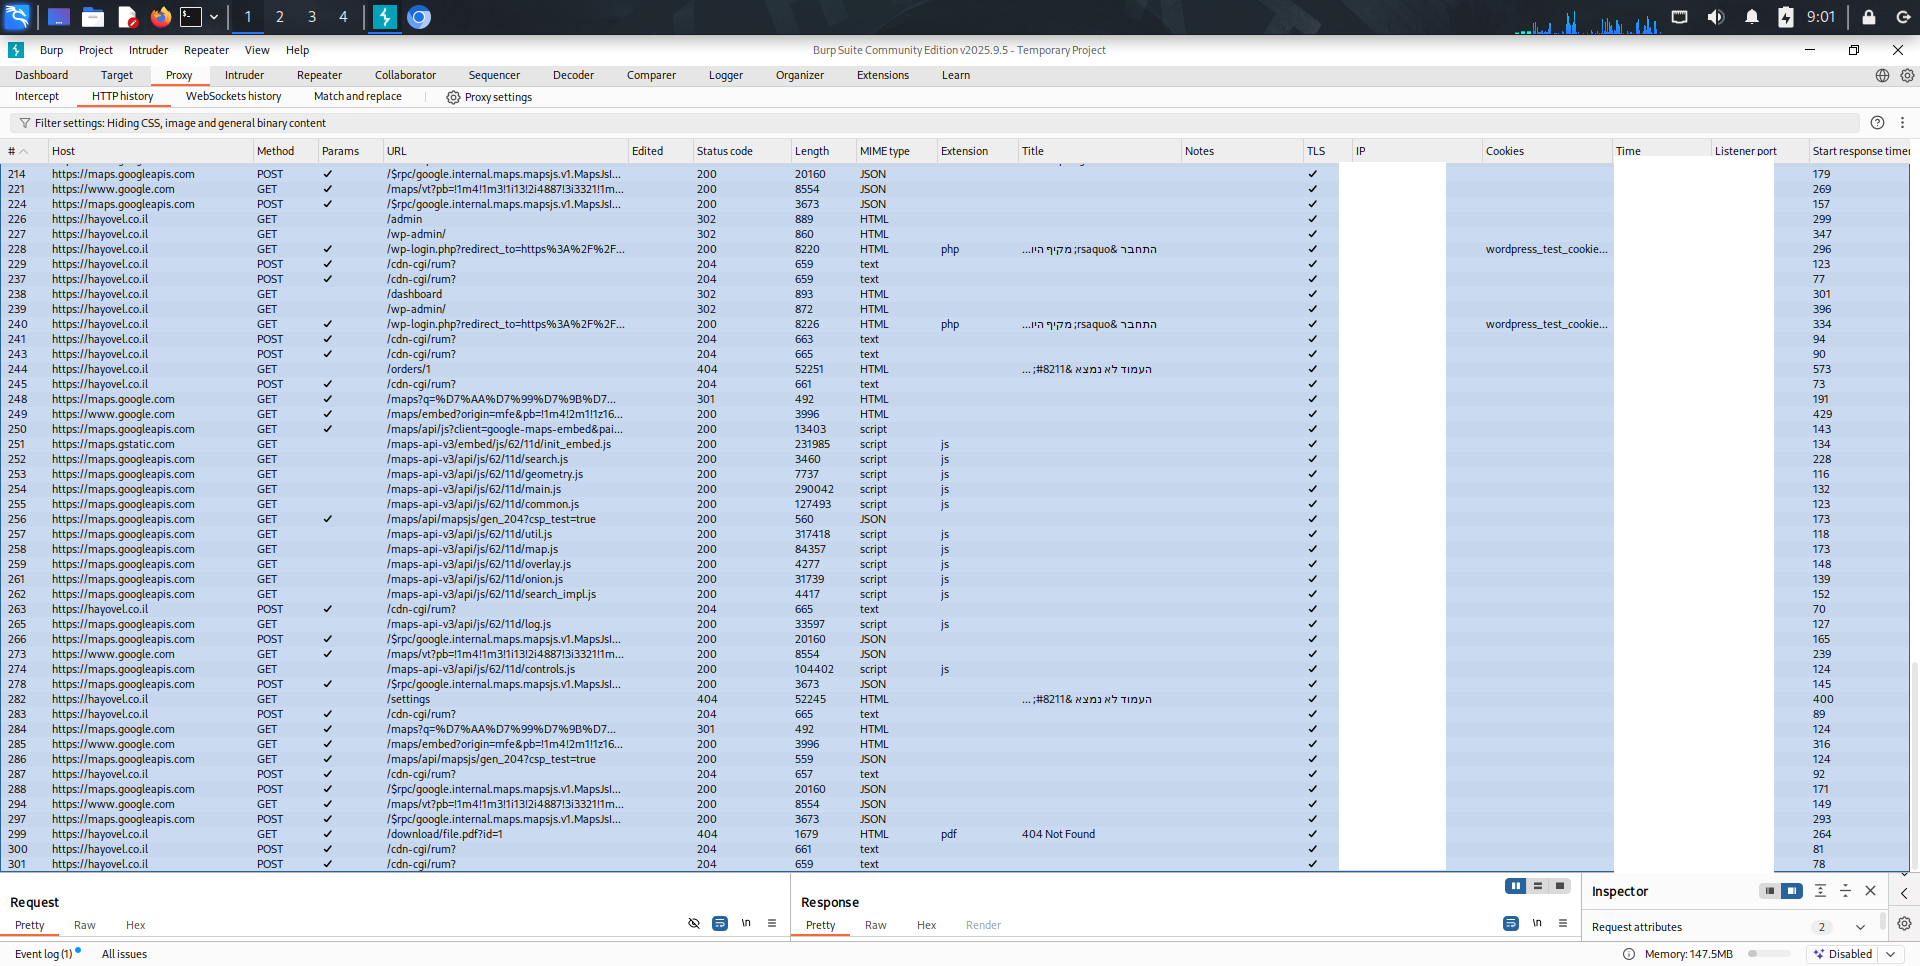
Task: Close the Inspector panel
Action: point(1870,891)
